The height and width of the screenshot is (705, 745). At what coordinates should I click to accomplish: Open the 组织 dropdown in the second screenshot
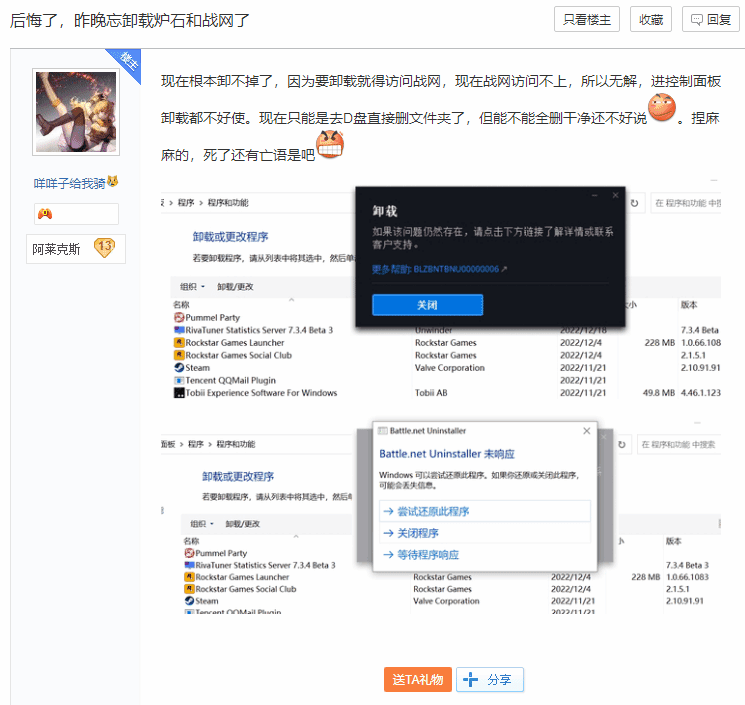tap(202, 524)
